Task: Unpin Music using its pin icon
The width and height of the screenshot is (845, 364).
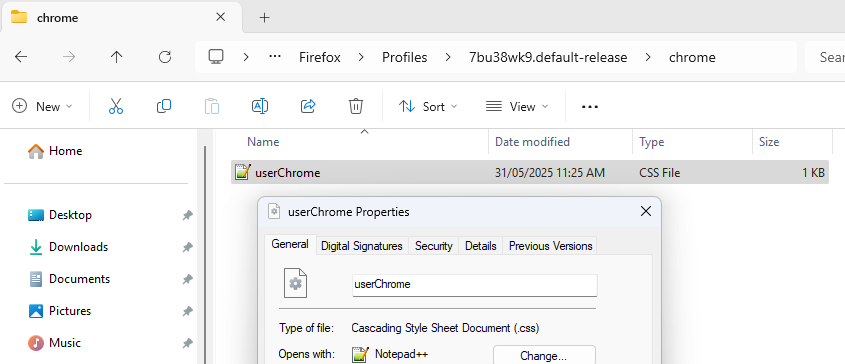Action: (187, 342)
